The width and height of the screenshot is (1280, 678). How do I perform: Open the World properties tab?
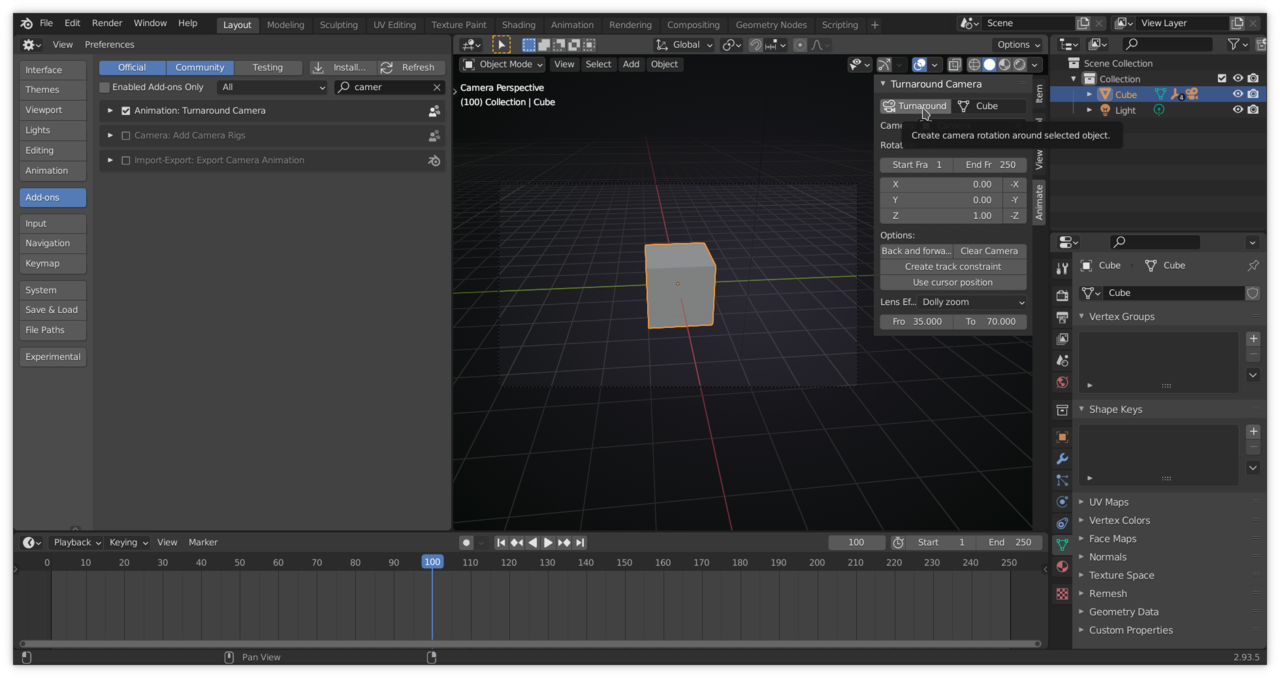click(x=1062, y=382)
